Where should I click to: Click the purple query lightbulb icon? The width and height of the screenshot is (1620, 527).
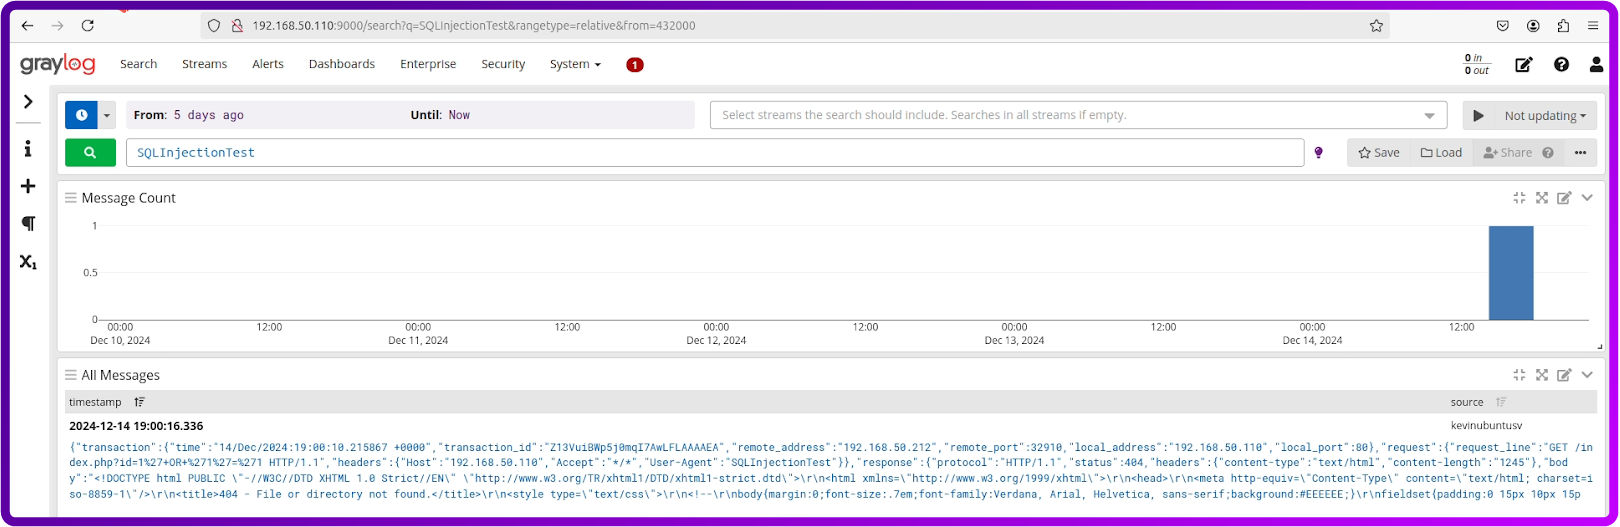click(x=1319, y=153)
